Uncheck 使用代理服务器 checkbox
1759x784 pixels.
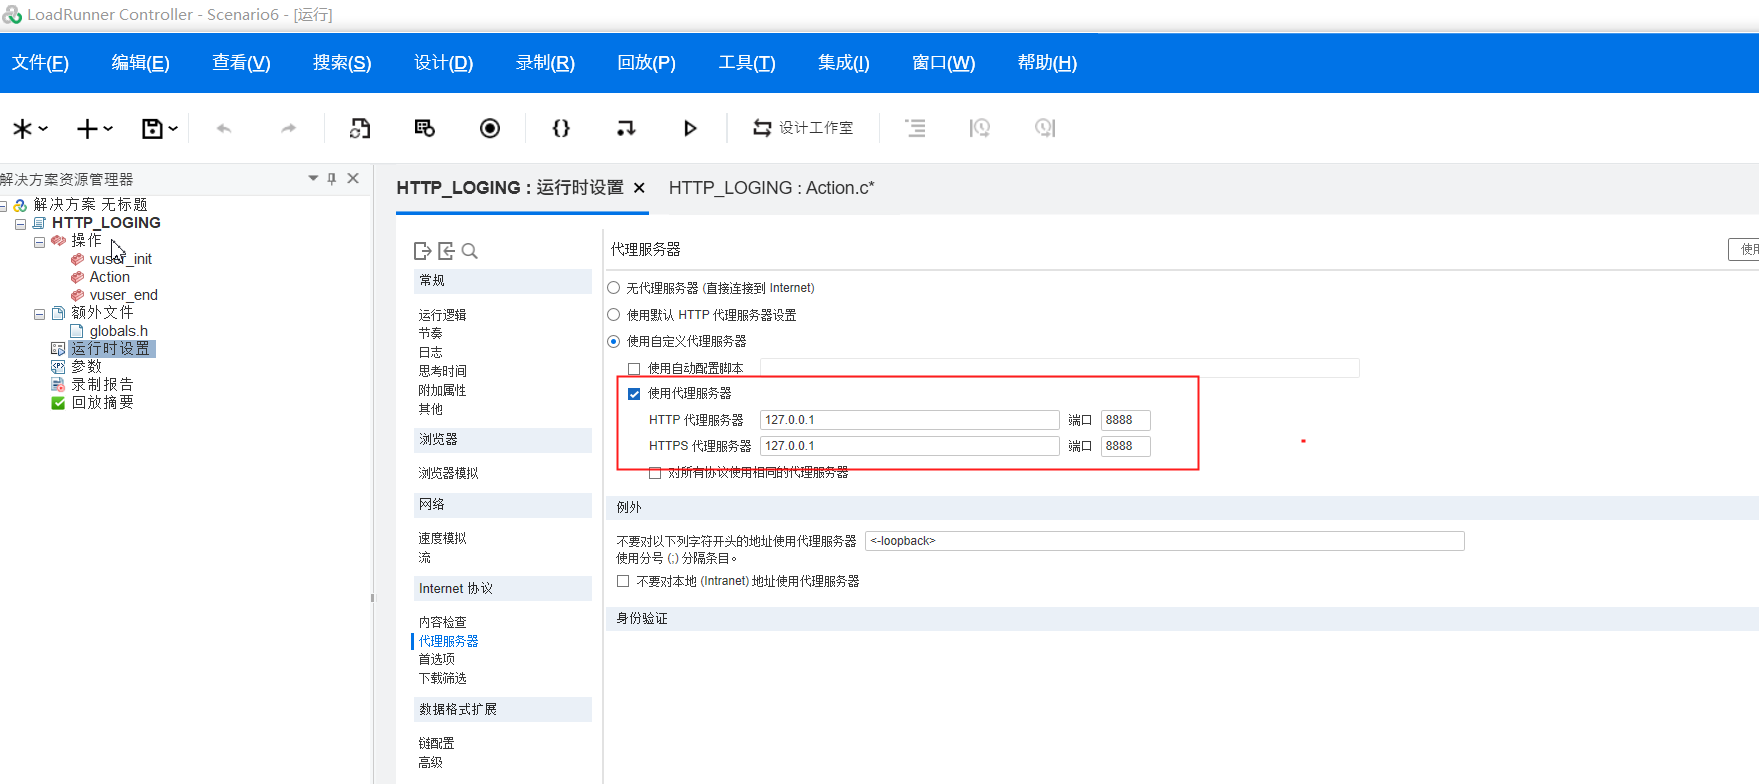[x=634, y=394]
